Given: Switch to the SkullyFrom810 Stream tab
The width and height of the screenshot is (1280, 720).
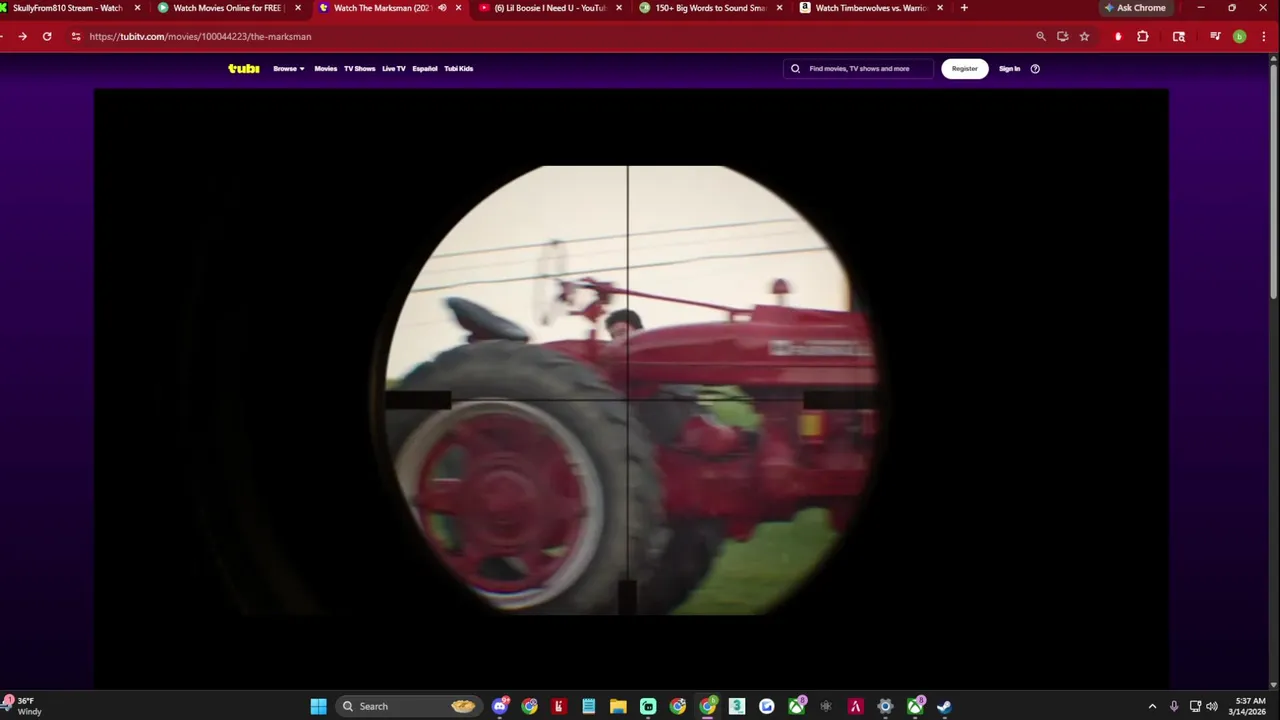Looking at the screenshot, I should pos(68,8).
